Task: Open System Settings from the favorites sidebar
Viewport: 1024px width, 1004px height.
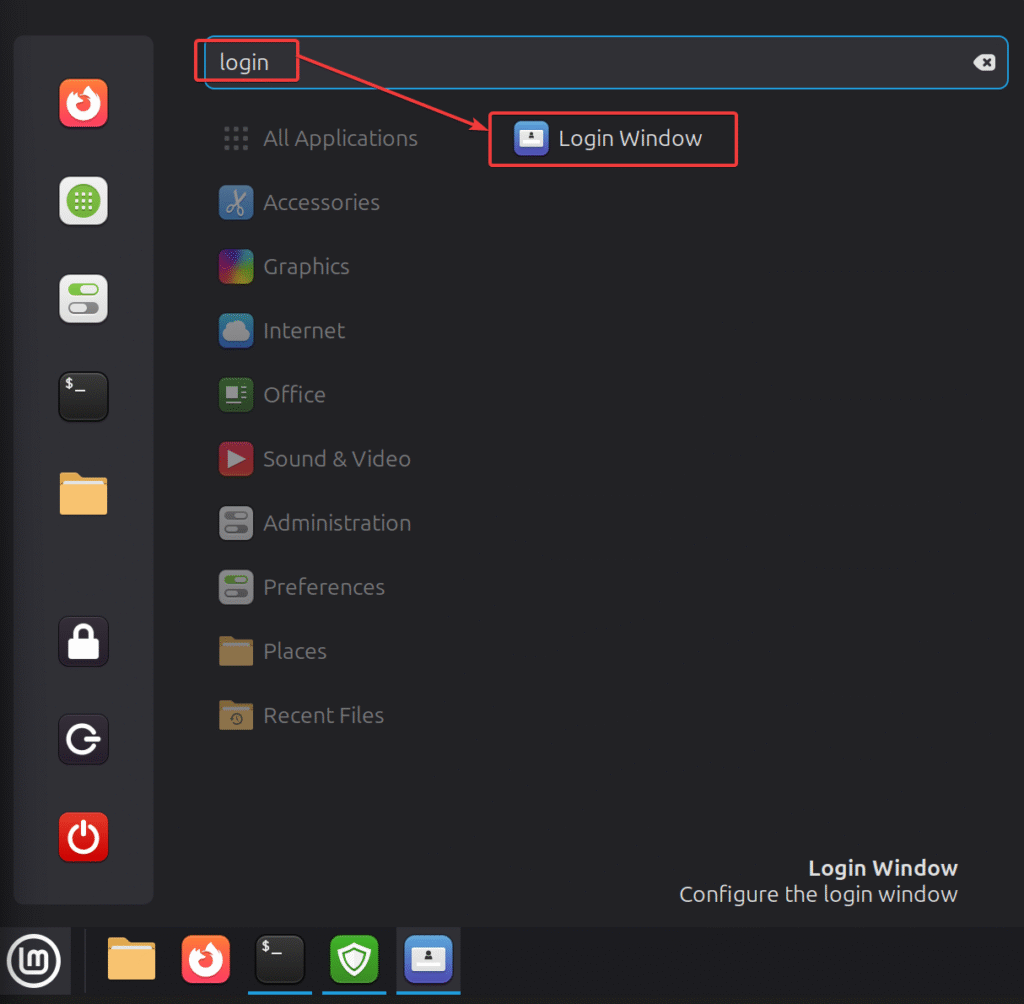Action: click(x=83, y=299)
